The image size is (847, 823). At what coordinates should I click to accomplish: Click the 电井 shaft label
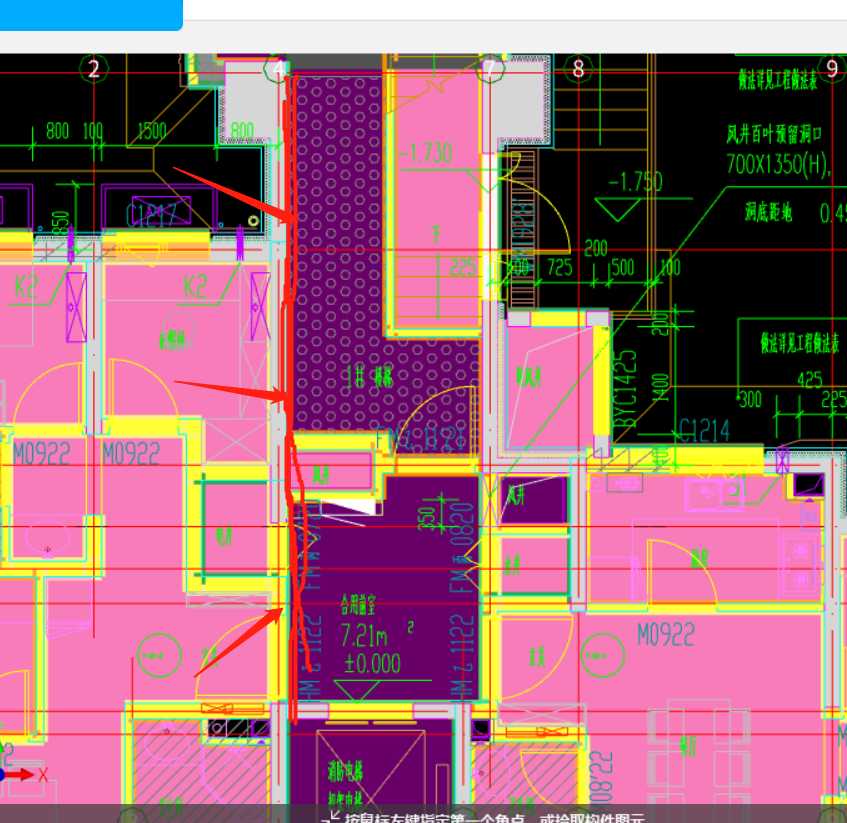[x=224, y=536]
